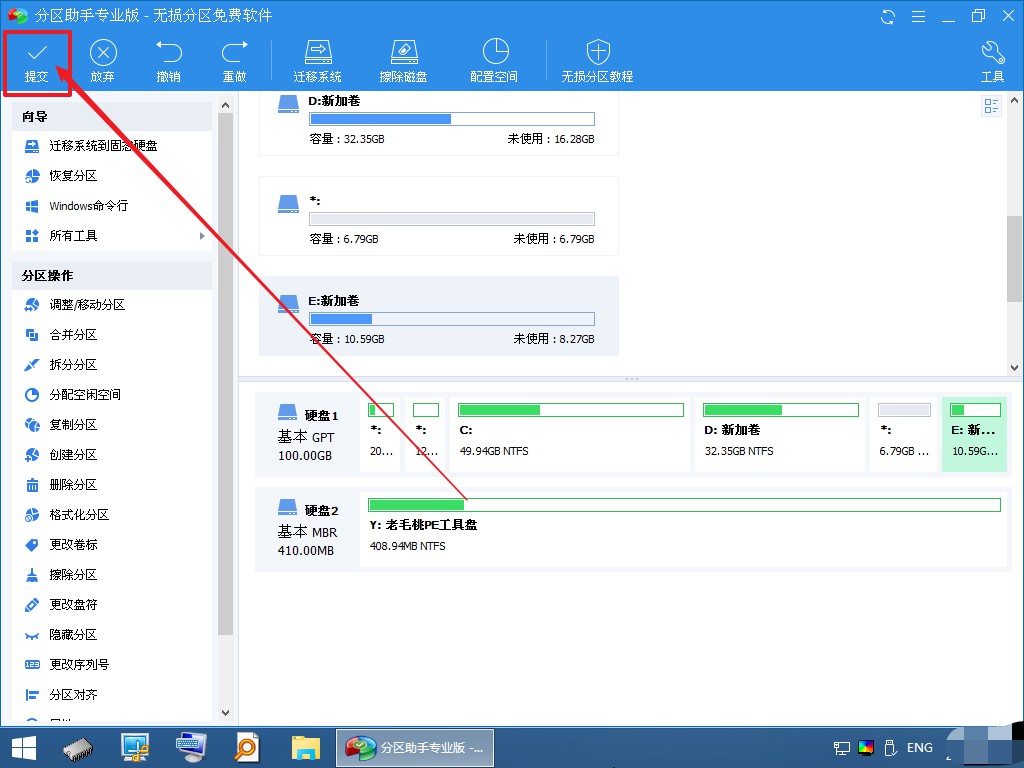Select Y: 老毛桃PE工具盘 partition
The width and height of the screenshot is (1024, 768).
[683, 529]
